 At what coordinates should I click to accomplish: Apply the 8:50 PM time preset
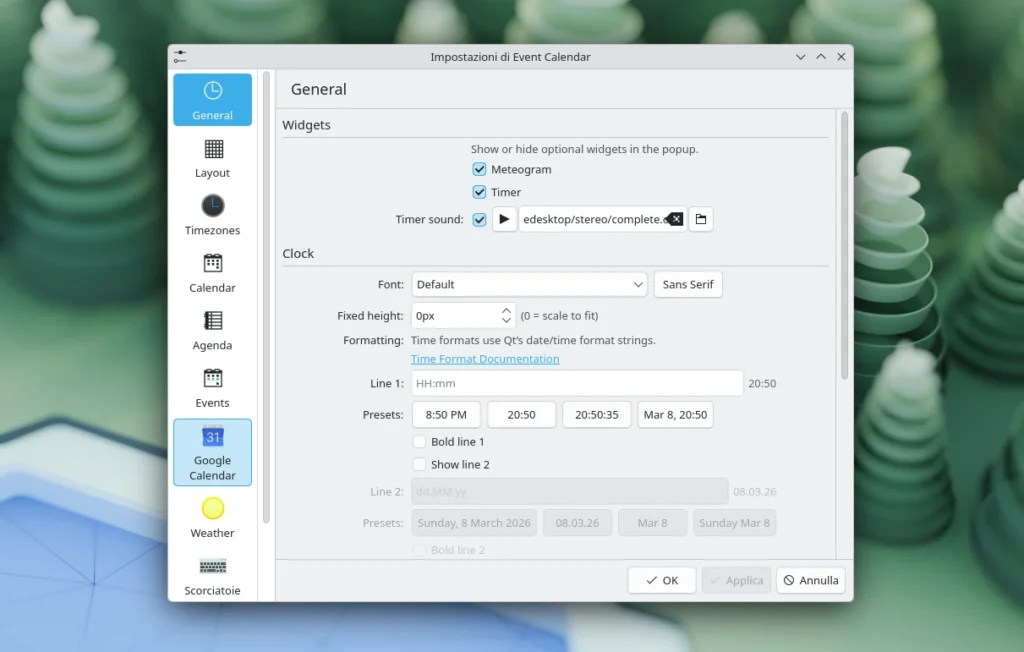pyautogui.click(x=446, y=414)
